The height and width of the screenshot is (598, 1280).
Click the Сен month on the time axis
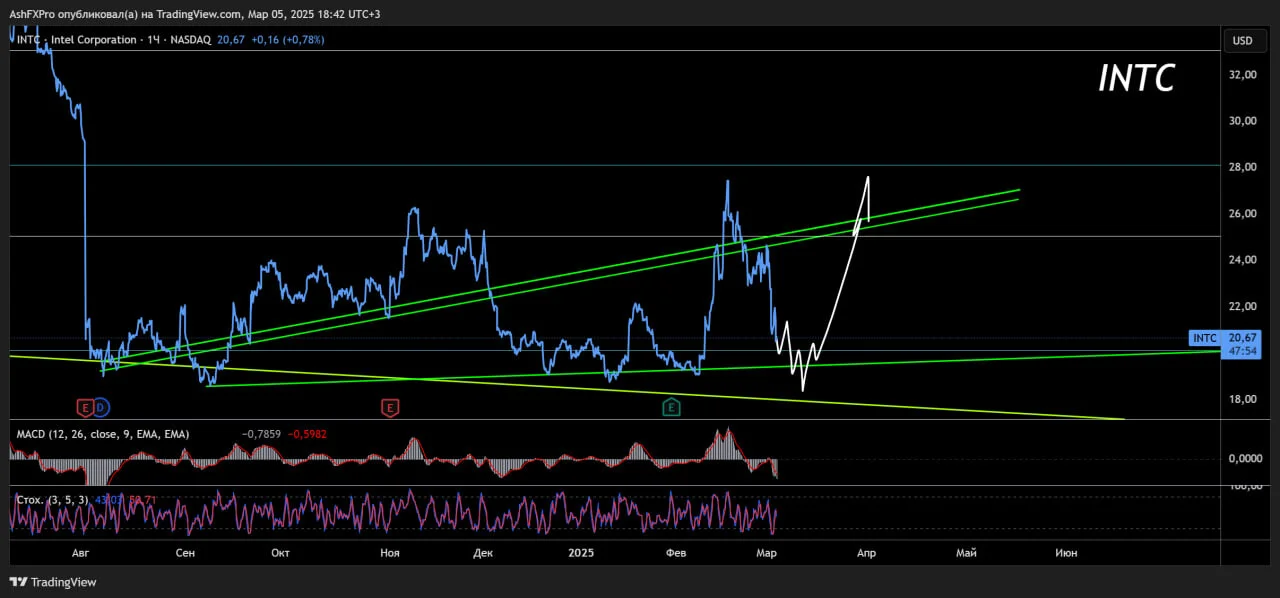[x=184, y=553]
